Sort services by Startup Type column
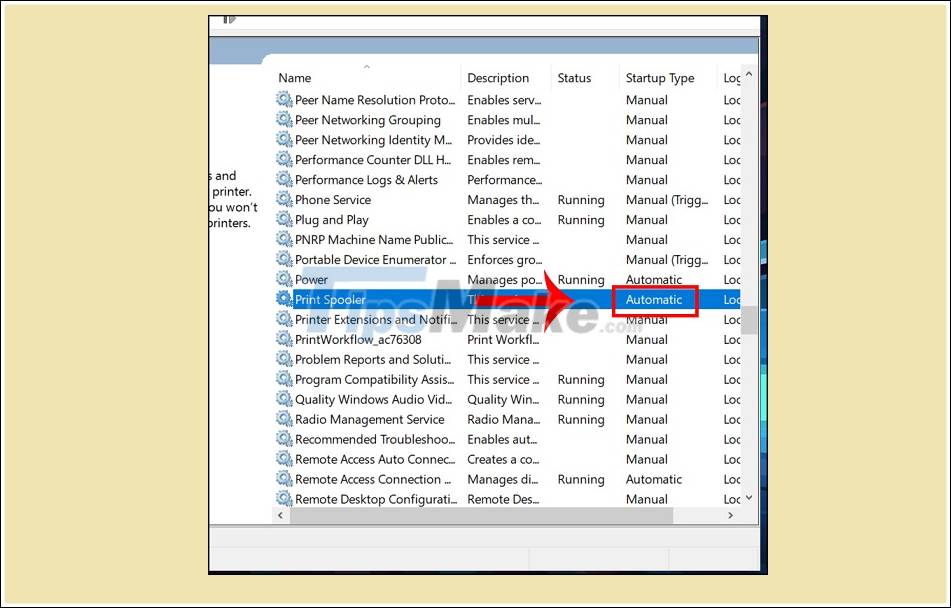 pyautogui.click(x=662, y=77)
